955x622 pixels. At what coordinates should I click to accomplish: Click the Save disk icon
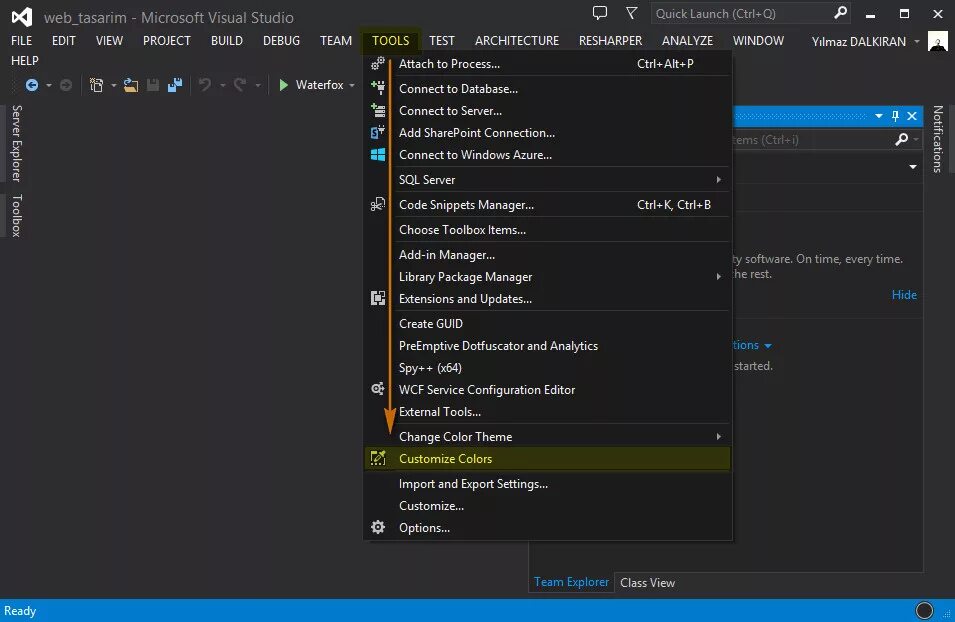pos(153,85)
